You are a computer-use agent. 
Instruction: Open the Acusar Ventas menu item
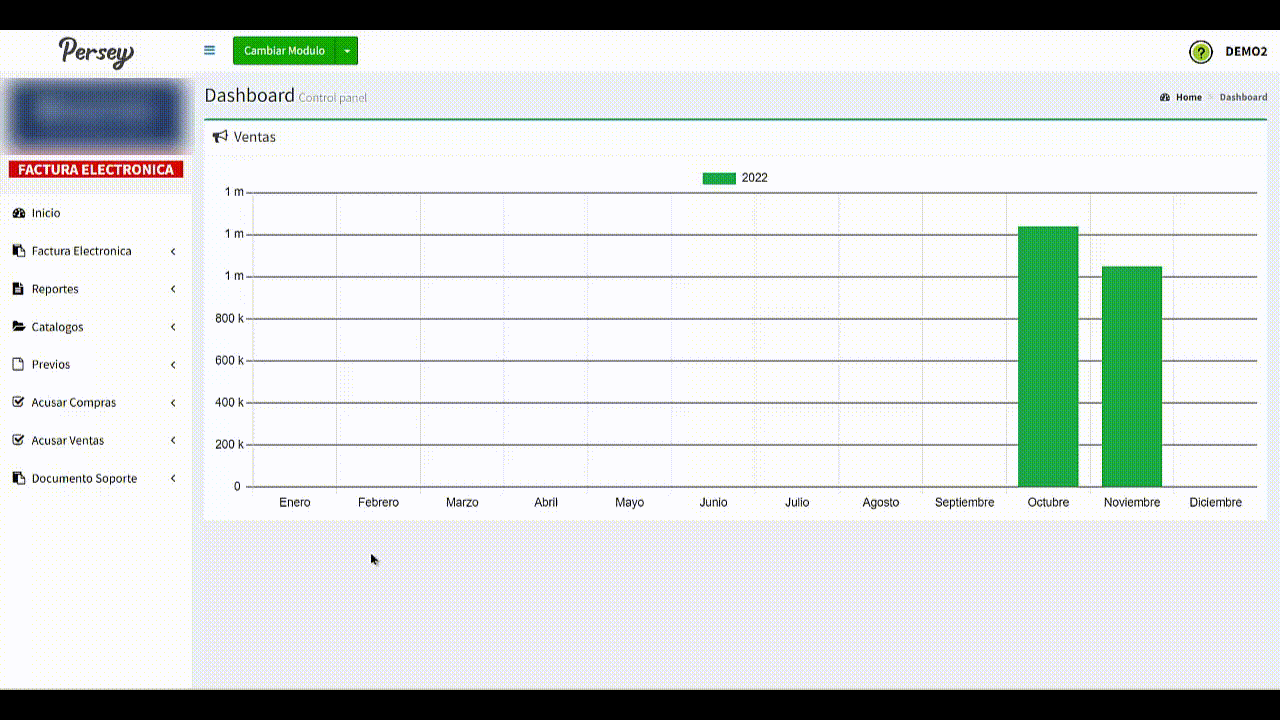[x=68, y=441]
